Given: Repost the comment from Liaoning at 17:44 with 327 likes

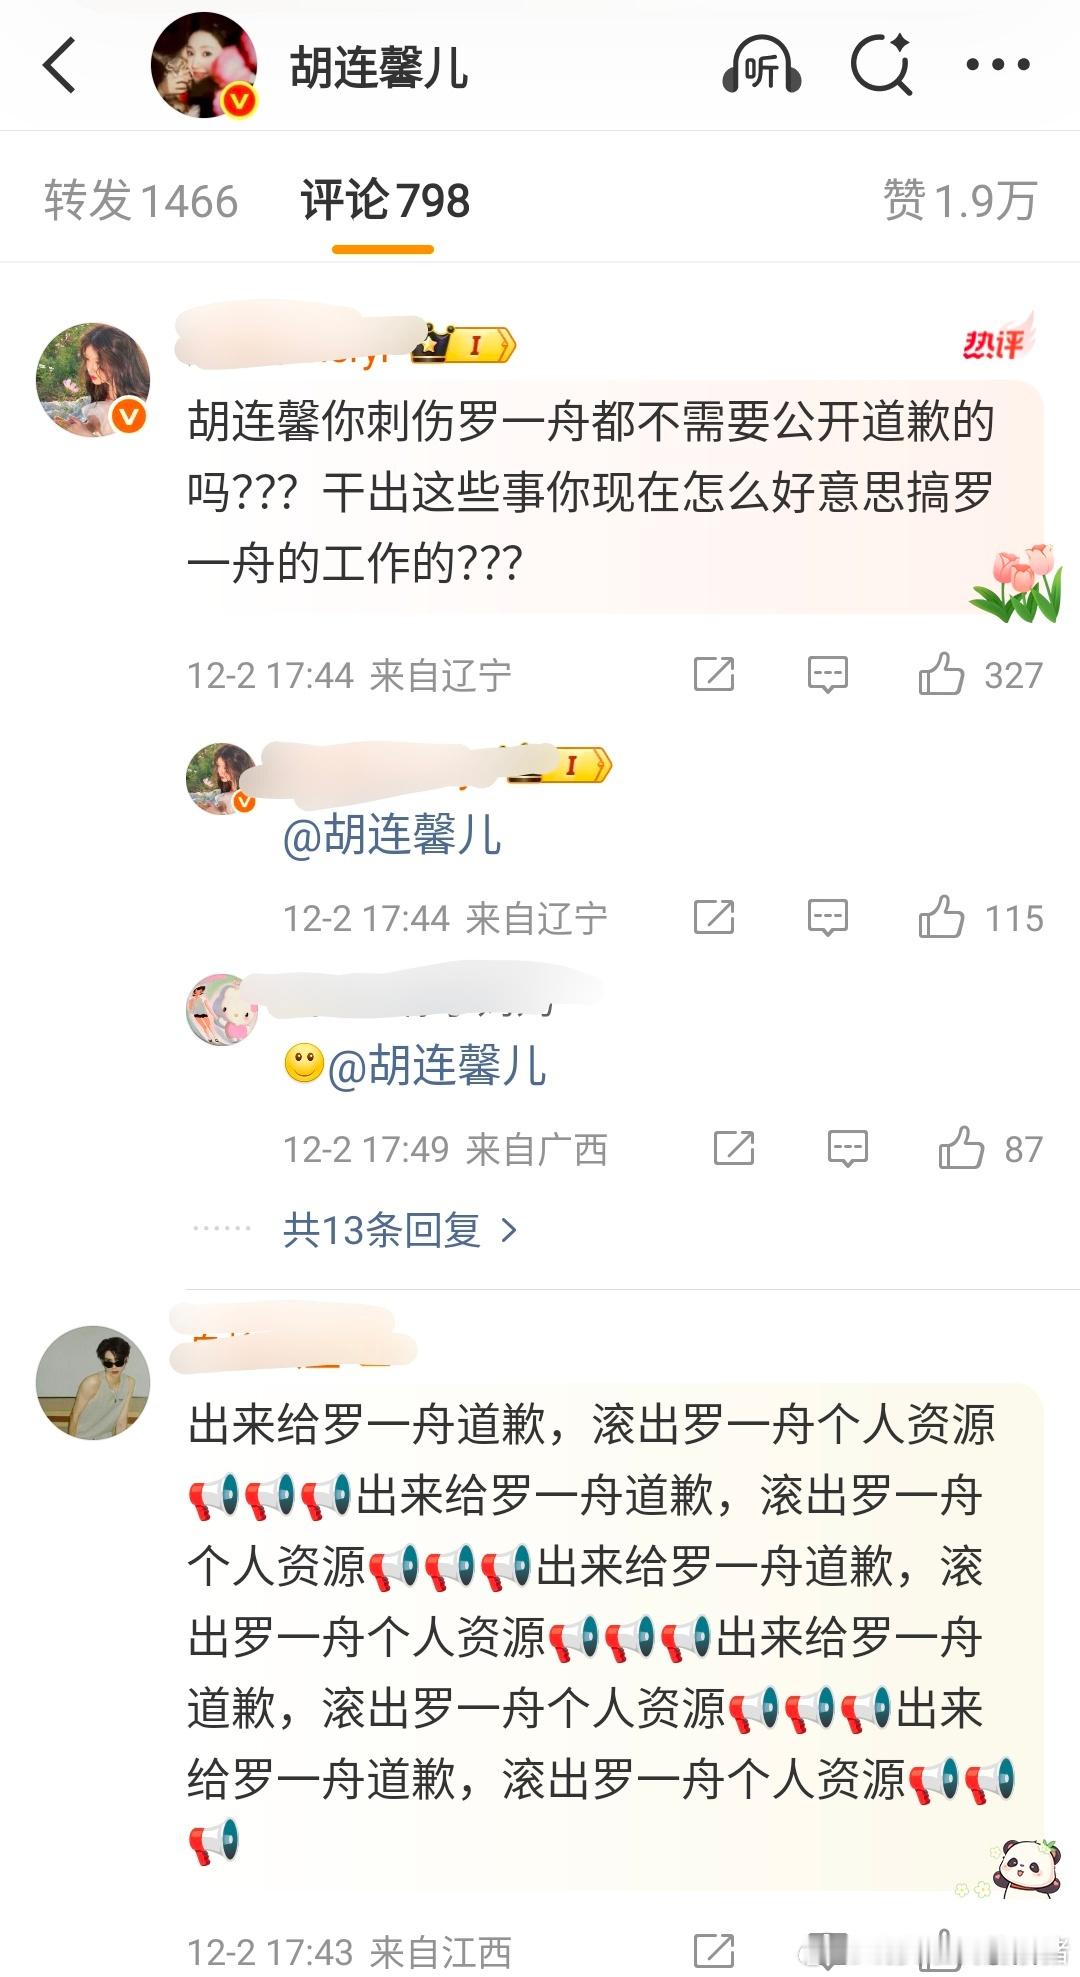Looking at the screenshot, I should coord(714,675).
